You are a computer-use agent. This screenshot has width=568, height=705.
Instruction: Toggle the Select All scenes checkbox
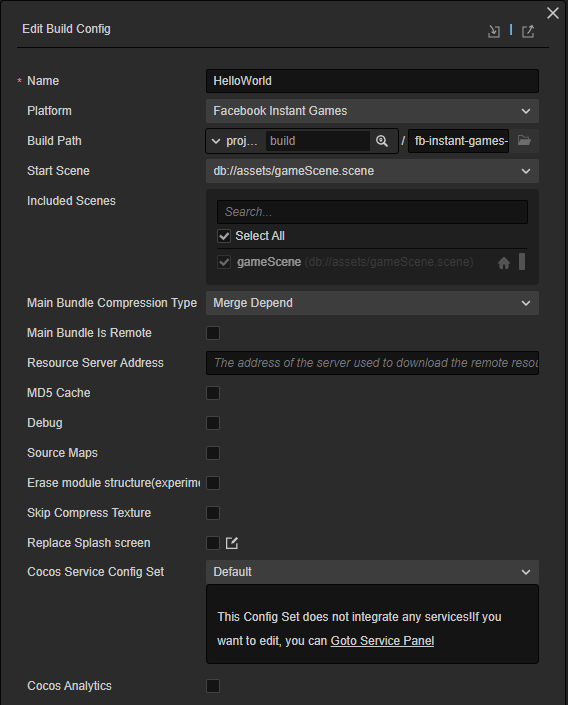(x=224, y=236)
